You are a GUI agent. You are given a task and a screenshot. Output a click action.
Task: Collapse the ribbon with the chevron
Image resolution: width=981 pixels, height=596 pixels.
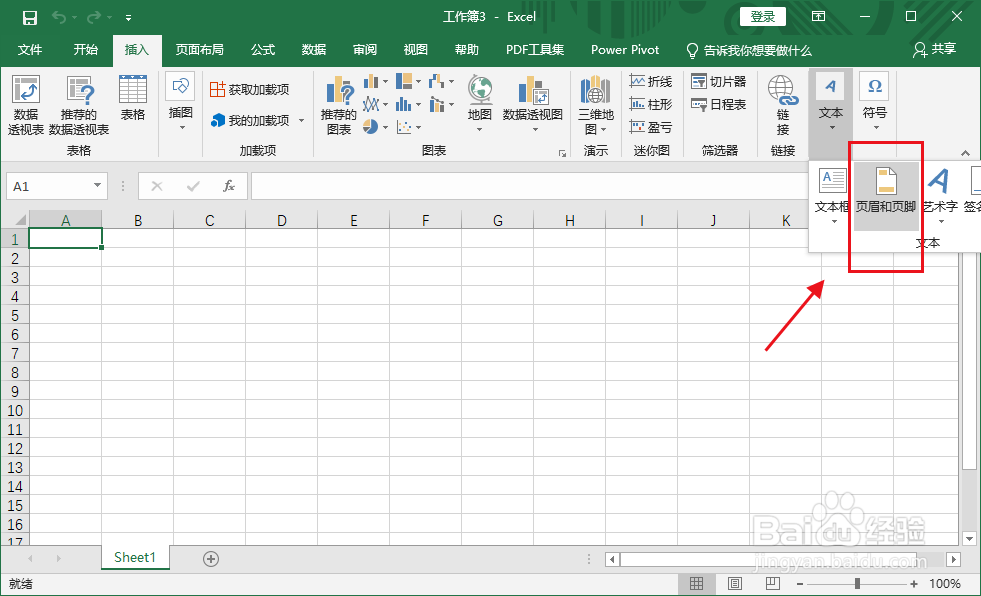pos(965,153)
